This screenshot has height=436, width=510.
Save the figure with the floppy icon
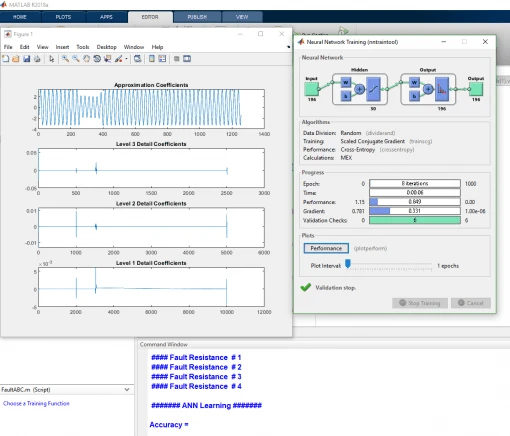tap(27, 59)
